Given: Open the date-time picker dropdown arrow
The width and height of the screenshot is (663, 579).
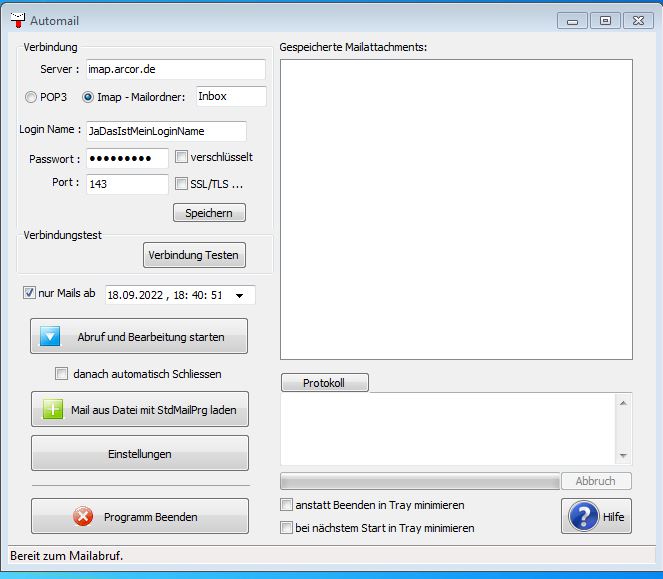Looking at the screenshot, I should point(245,295).
